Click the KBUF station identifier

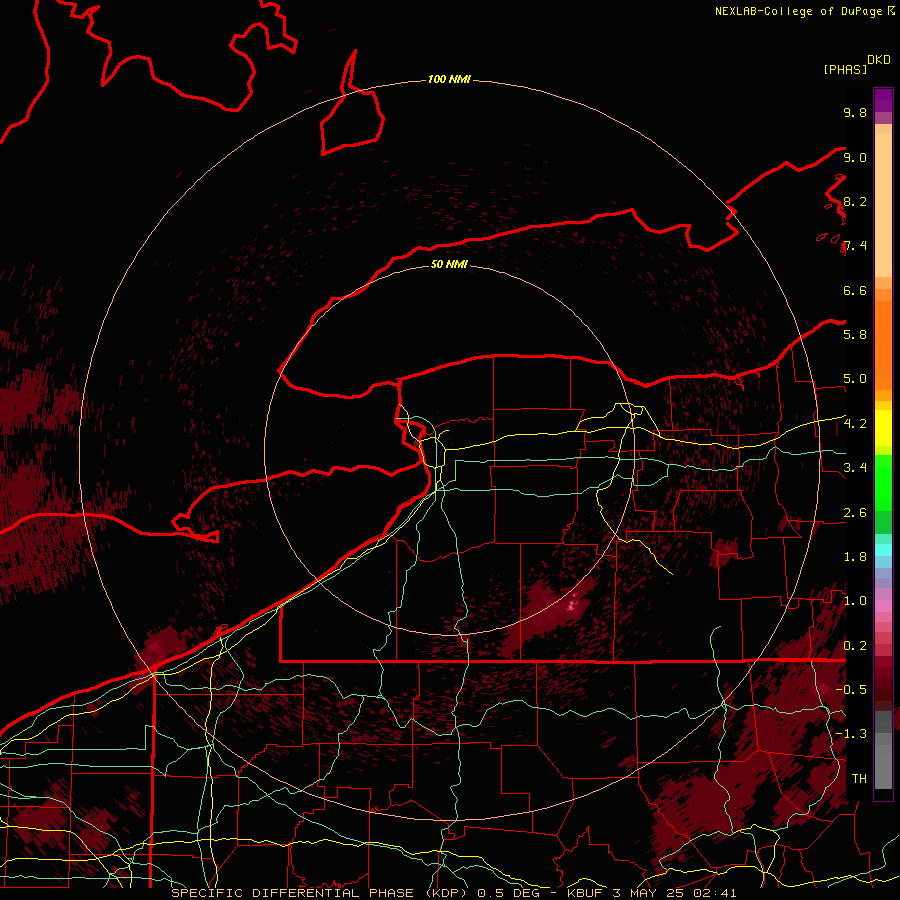coord(587,893)
